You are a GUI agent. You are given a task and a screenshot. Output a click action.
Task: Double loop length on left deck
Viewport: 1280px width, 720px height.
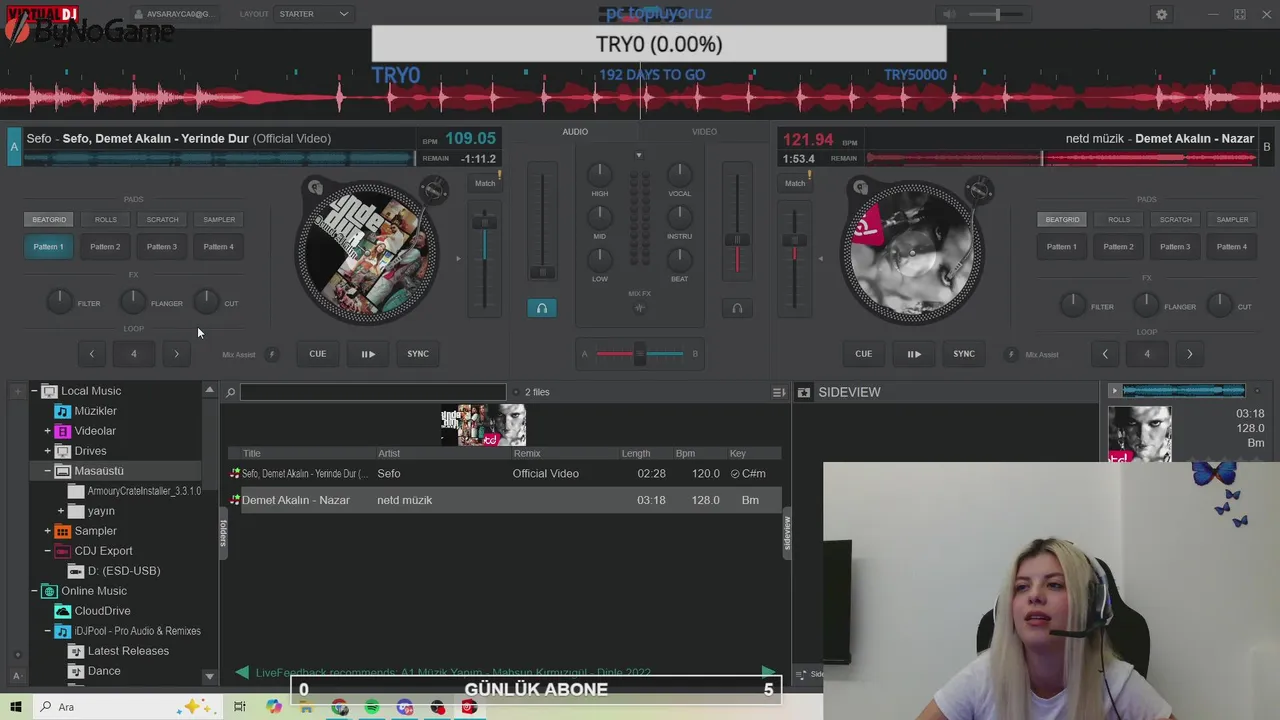[x=176, y=354]
